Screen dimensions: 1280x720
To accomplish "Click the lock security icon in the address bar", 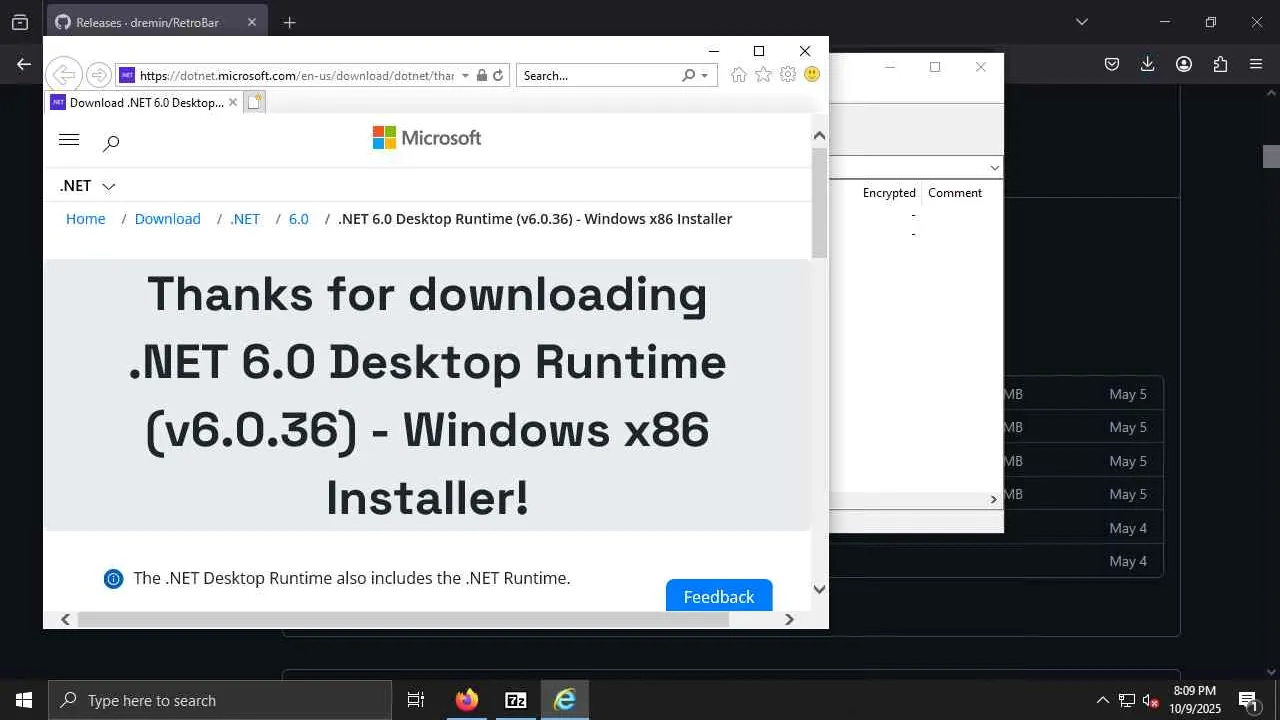I will pos(482,75).
